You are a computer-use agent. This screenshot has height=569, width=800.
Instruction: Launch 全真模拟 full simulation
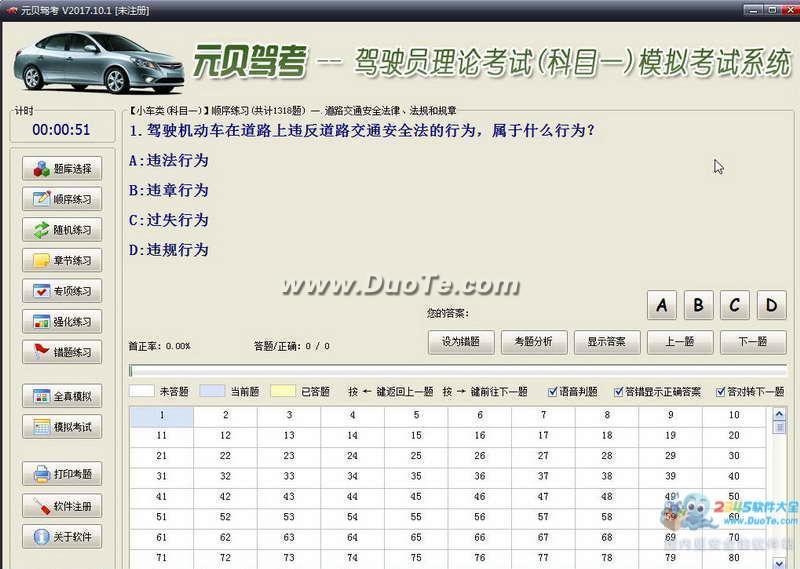[62, 396]
